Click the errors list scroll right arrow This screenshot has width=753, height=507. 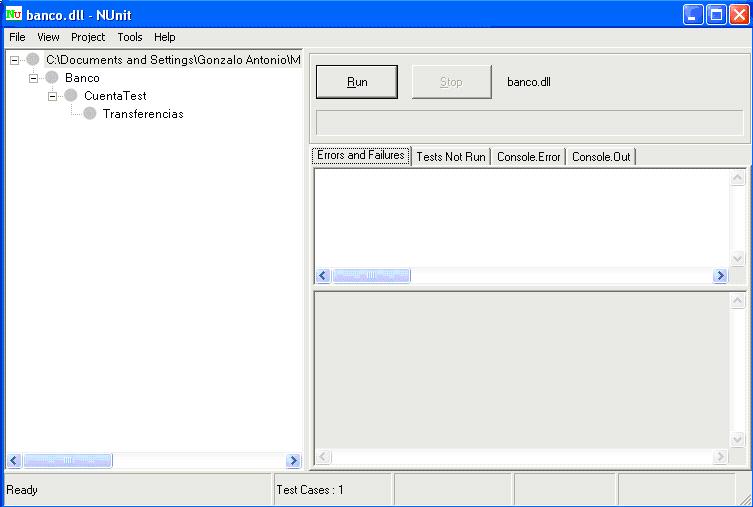[720, 276]
